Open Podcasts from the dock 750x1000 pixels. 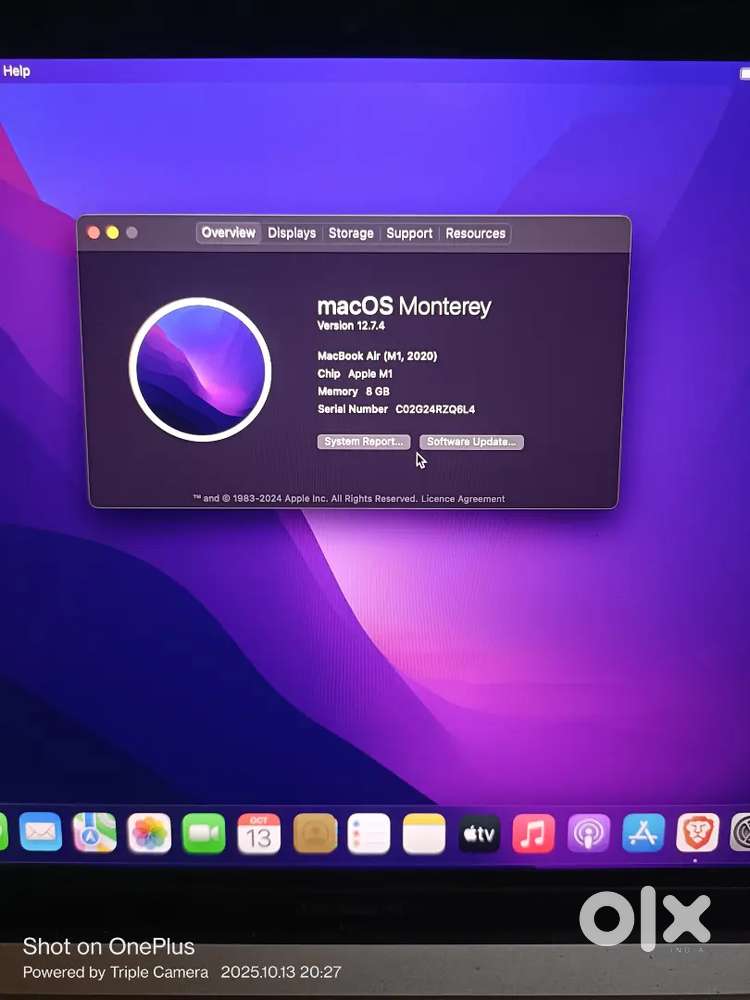(589, 833)
